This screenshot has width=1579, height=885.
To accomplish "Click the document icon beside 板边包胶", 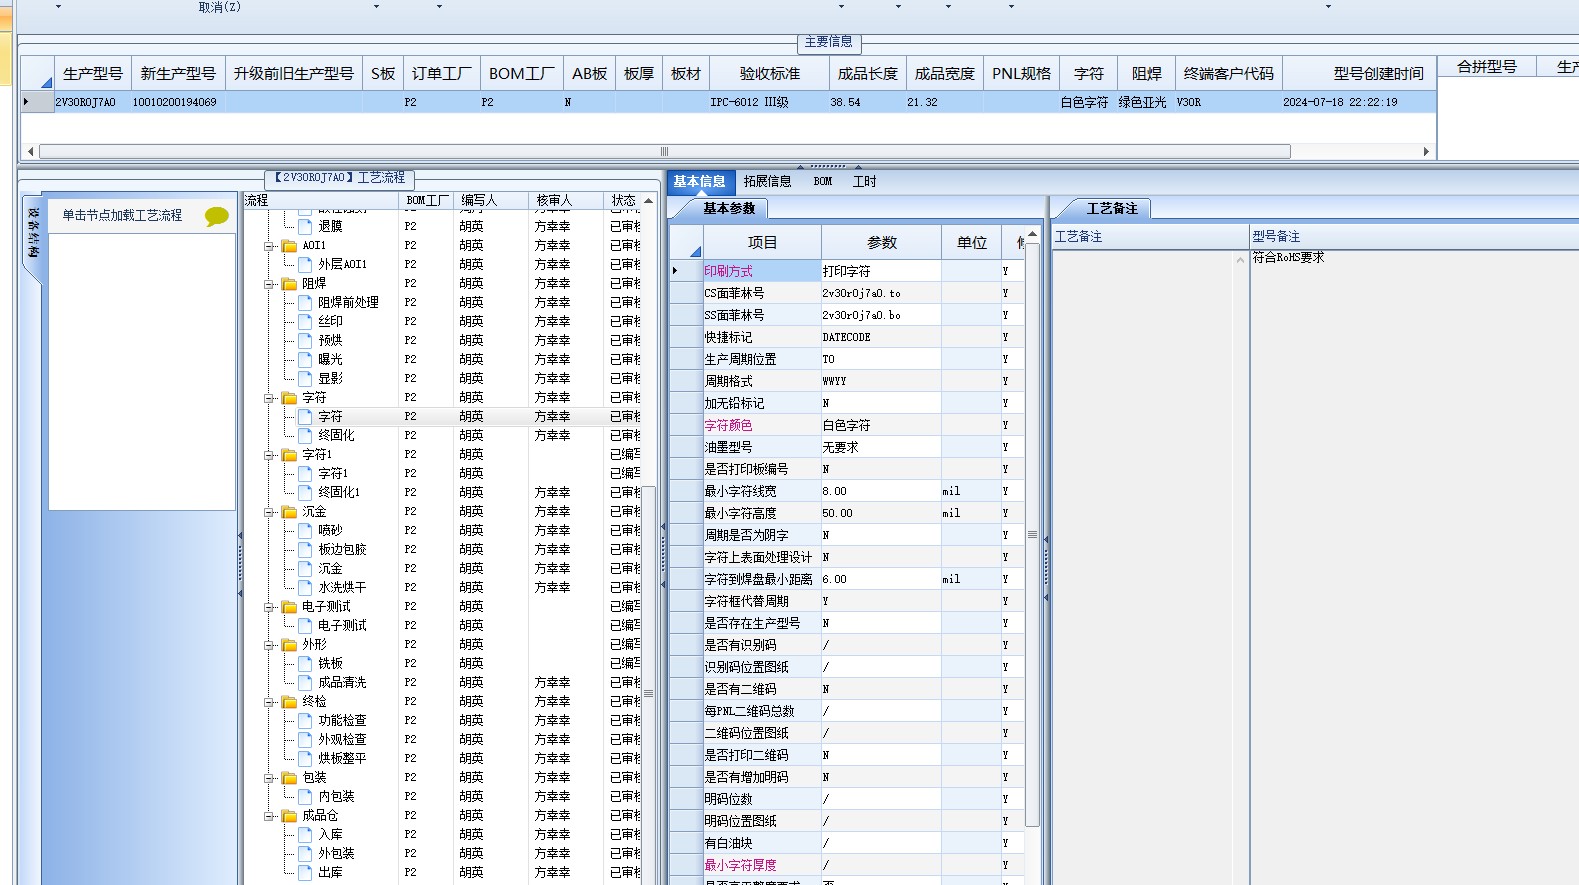I will (306, 550).
